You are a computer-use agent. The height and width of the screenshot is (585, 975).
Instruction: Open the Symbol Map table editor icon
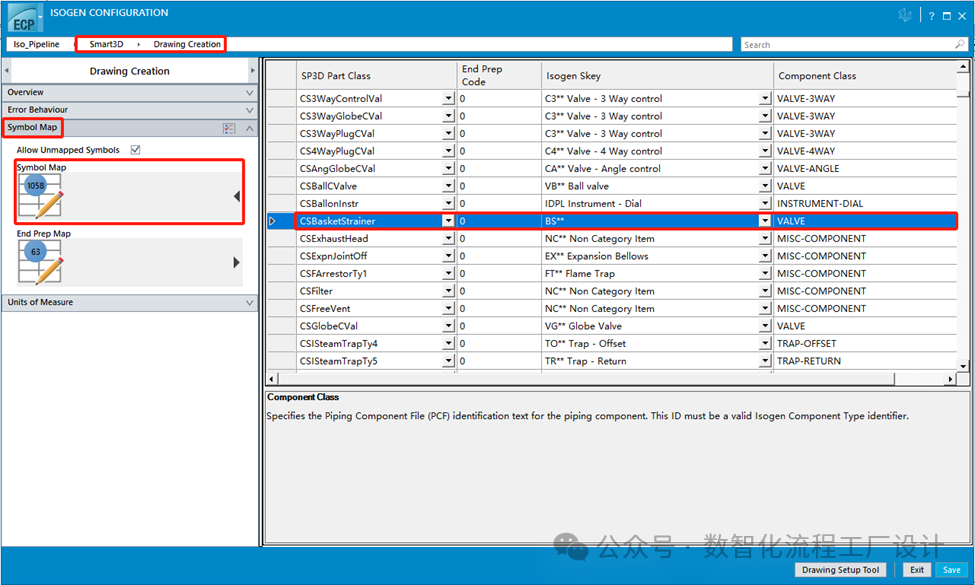pyautogui.click(x=40, y=196)
